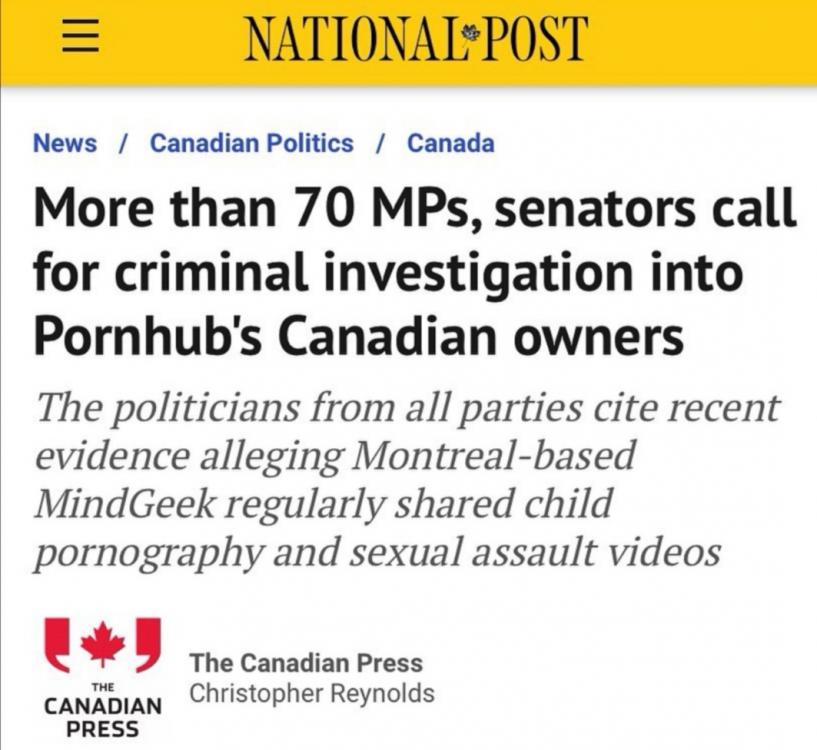Click the word 'MindGeek' in subheading

pyautogui.click(x=124, y=503)
